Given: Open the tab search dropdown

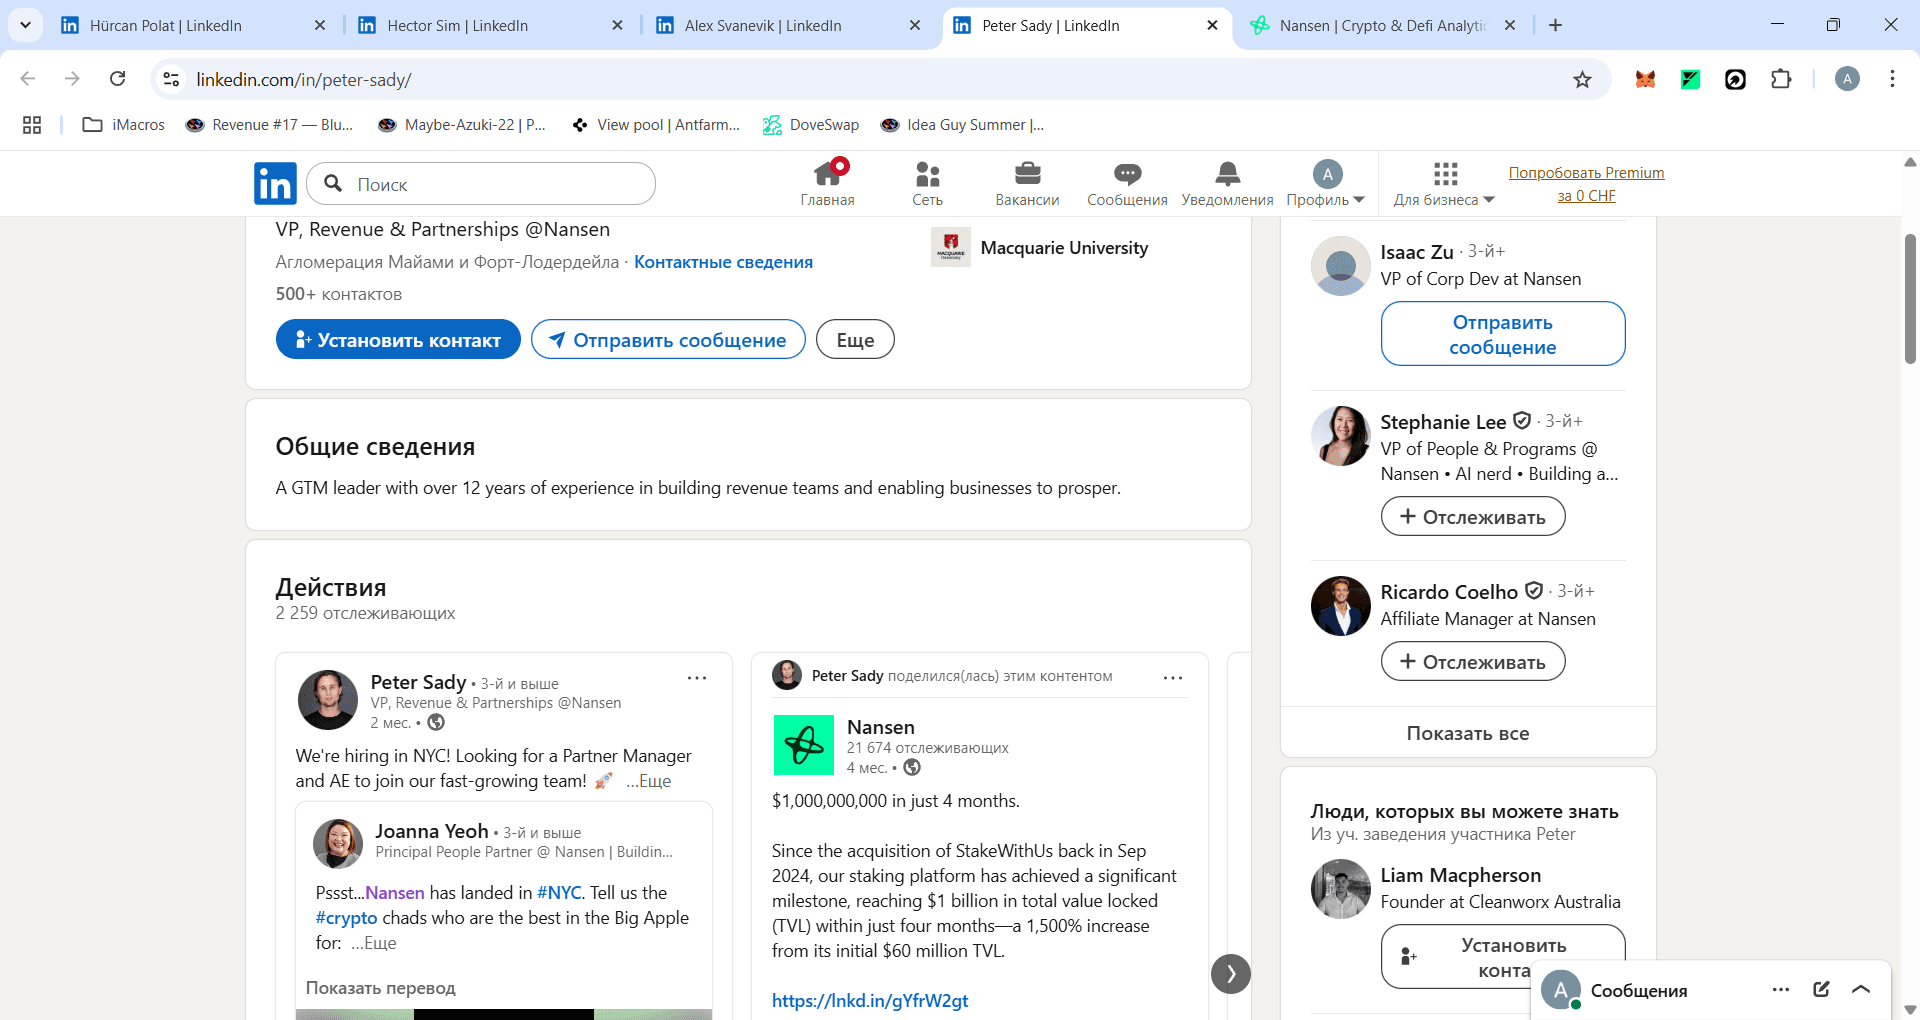Looking at the screenshot, I should click(x=25, y=25).
